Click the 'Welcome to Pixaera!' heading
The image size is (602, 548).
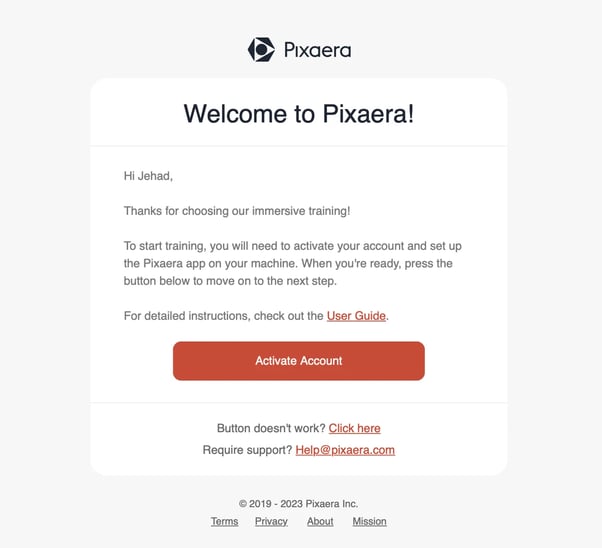299,113
